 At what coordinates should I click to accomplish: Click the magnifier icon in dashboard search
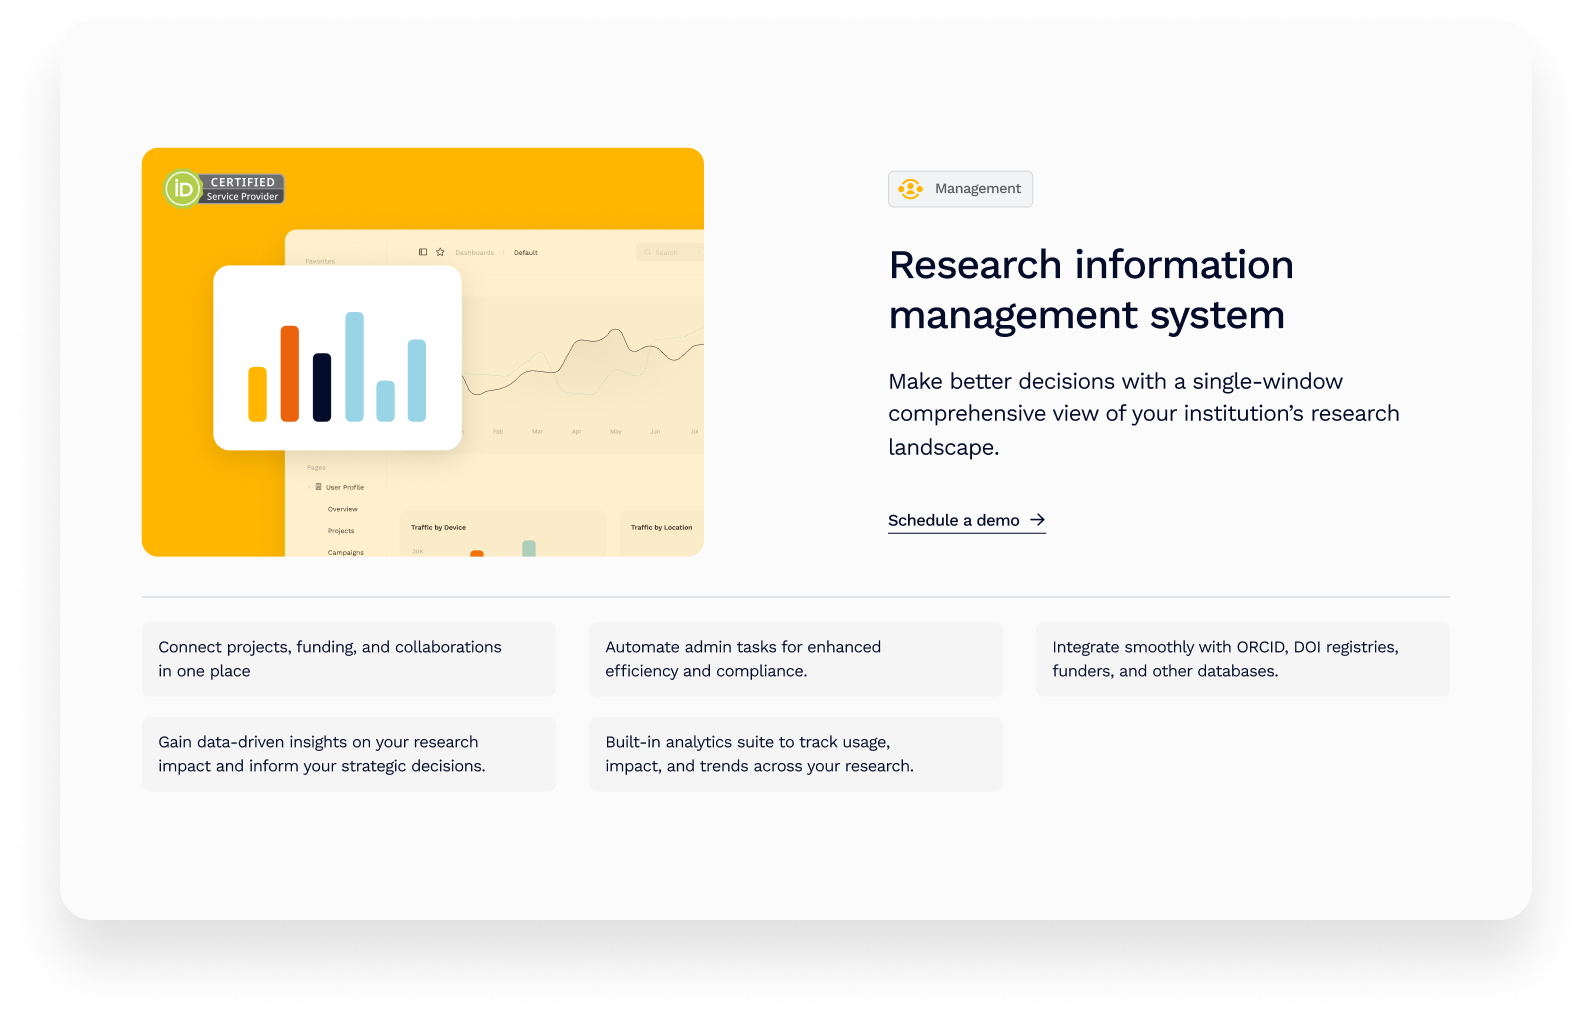tap(648, 252)
